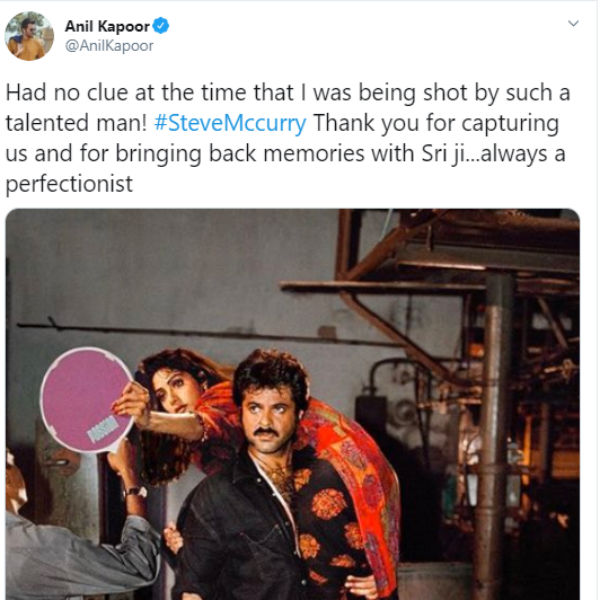Click the word "perfectionist" in the tweet
Viewport: 600px width, 600px height.
point(69,184)
